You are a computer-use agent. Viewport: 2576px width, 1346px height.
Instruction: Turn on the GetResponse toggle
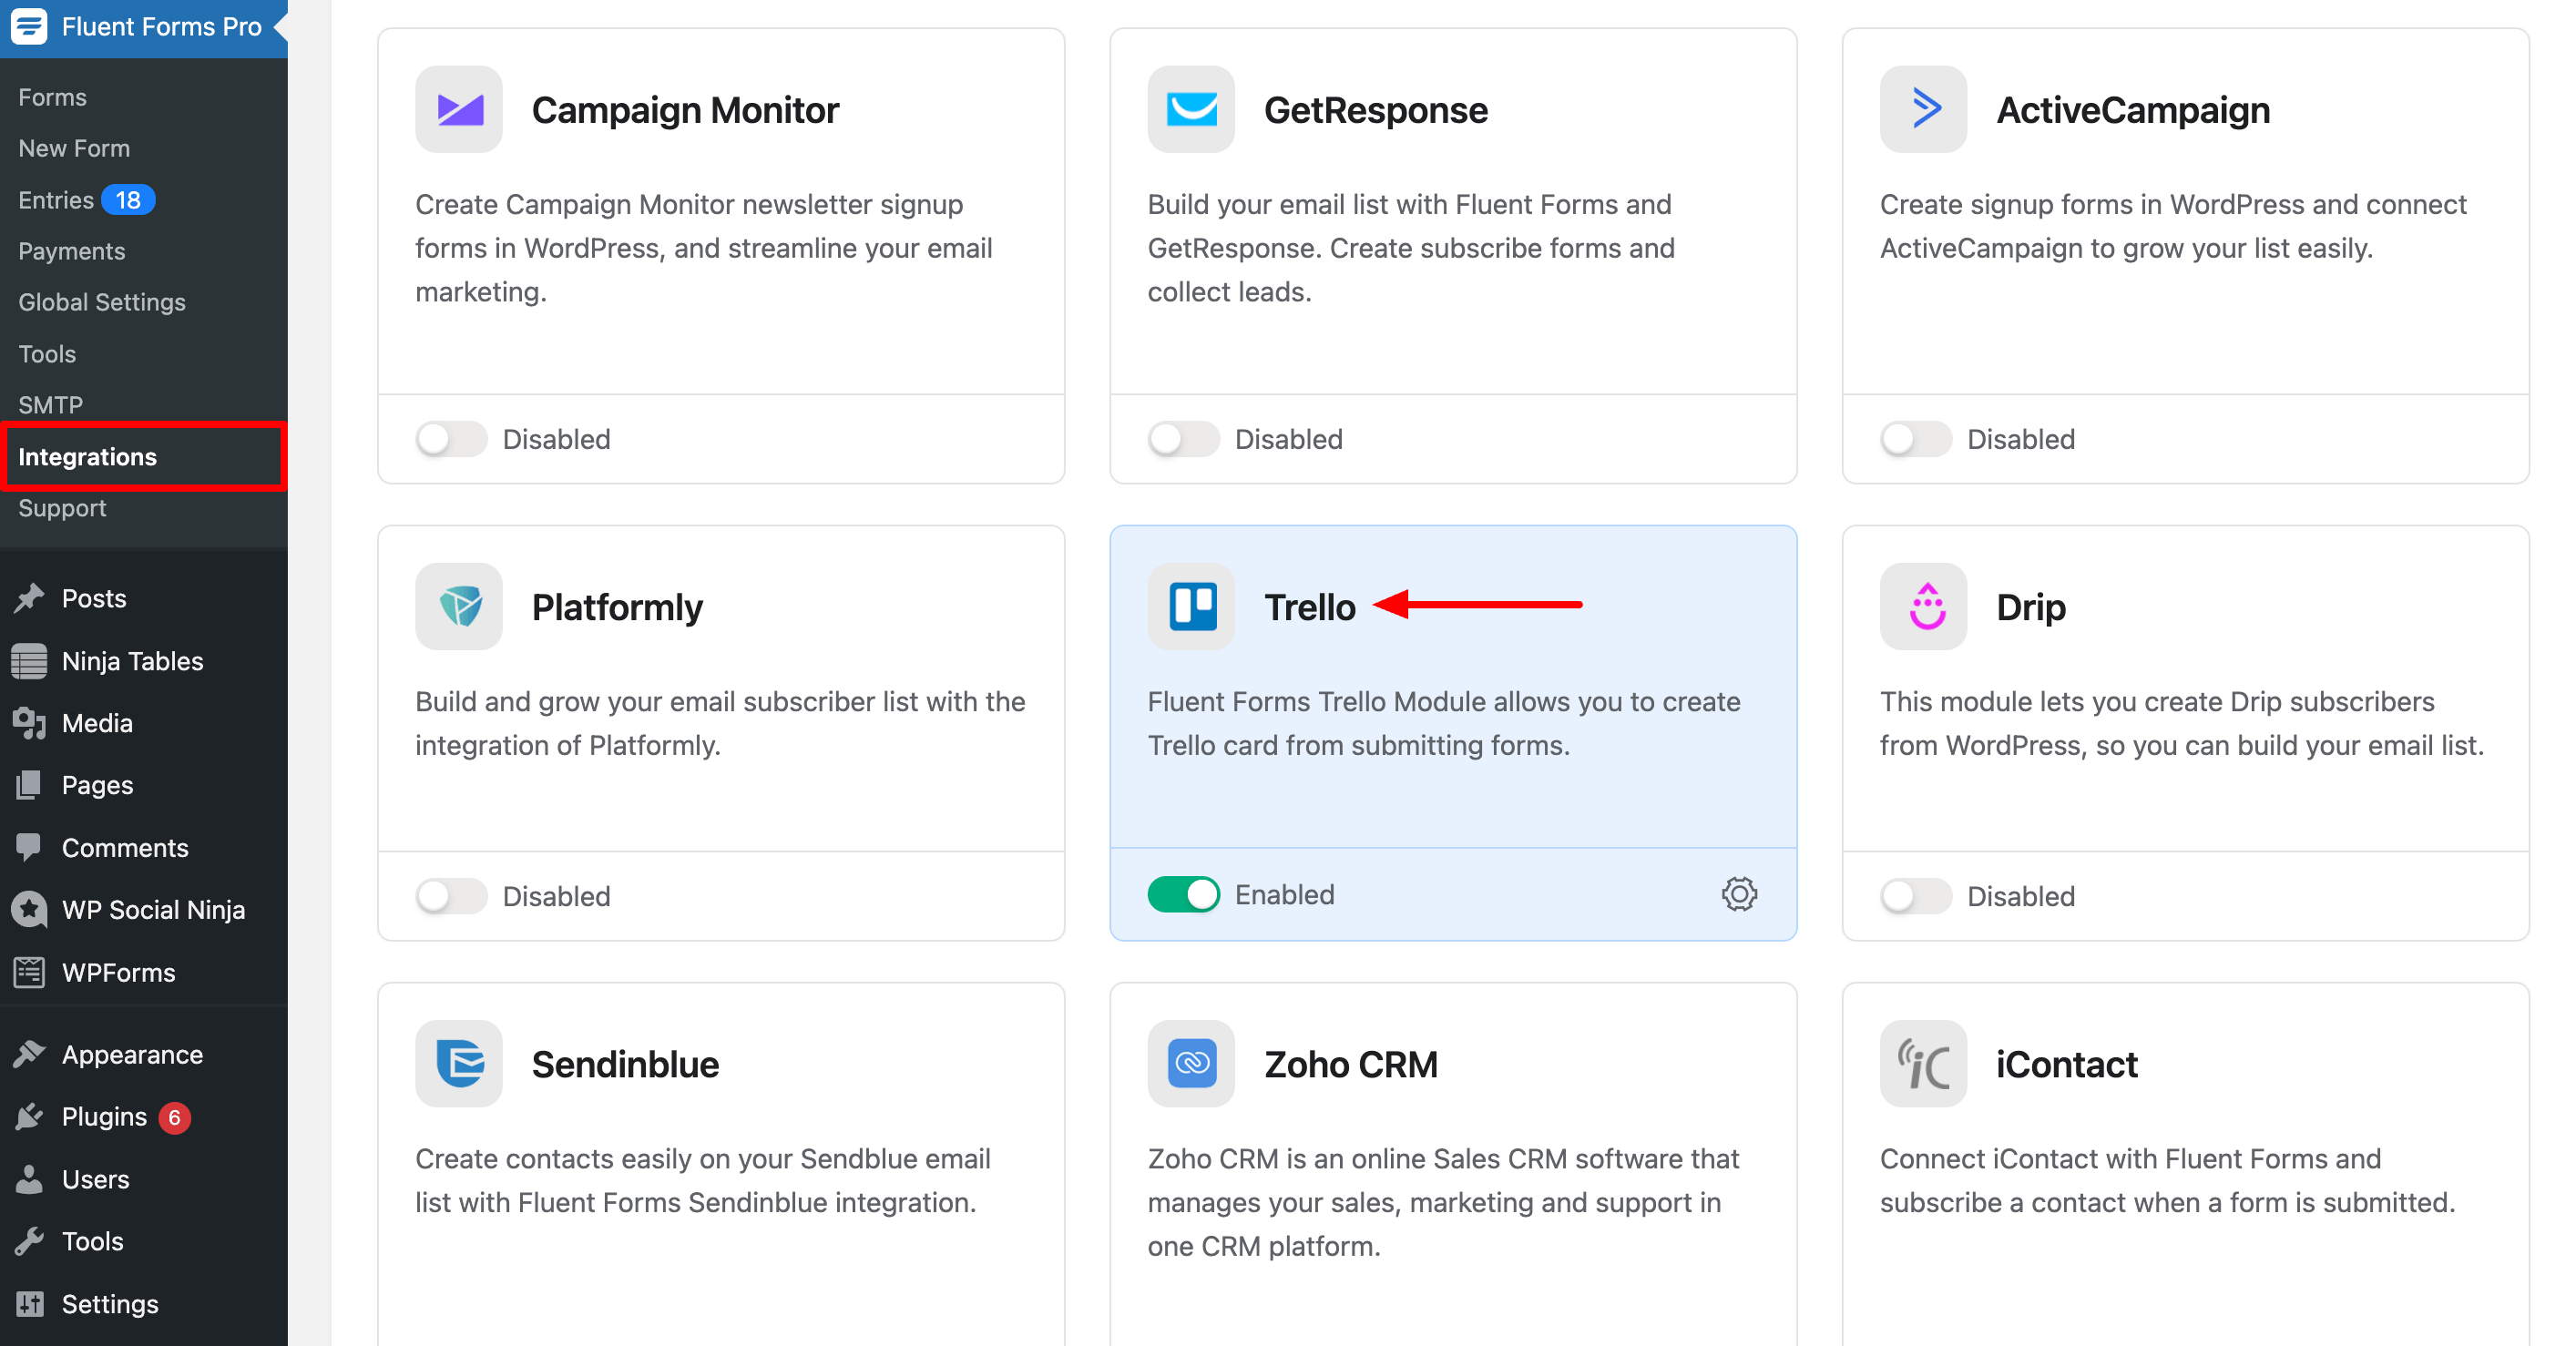[1183, 439]
